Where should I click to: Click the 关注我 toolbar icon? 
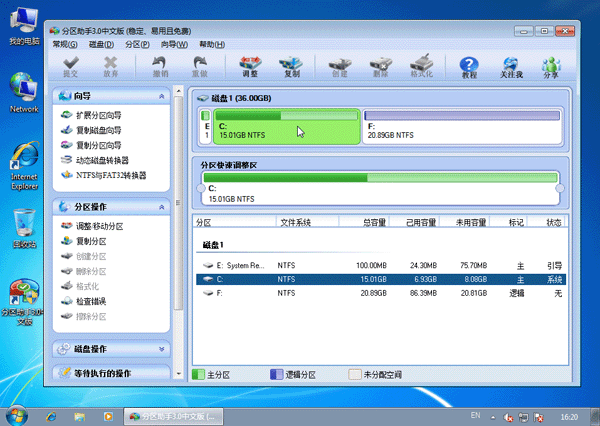click(x=511, y=66)
